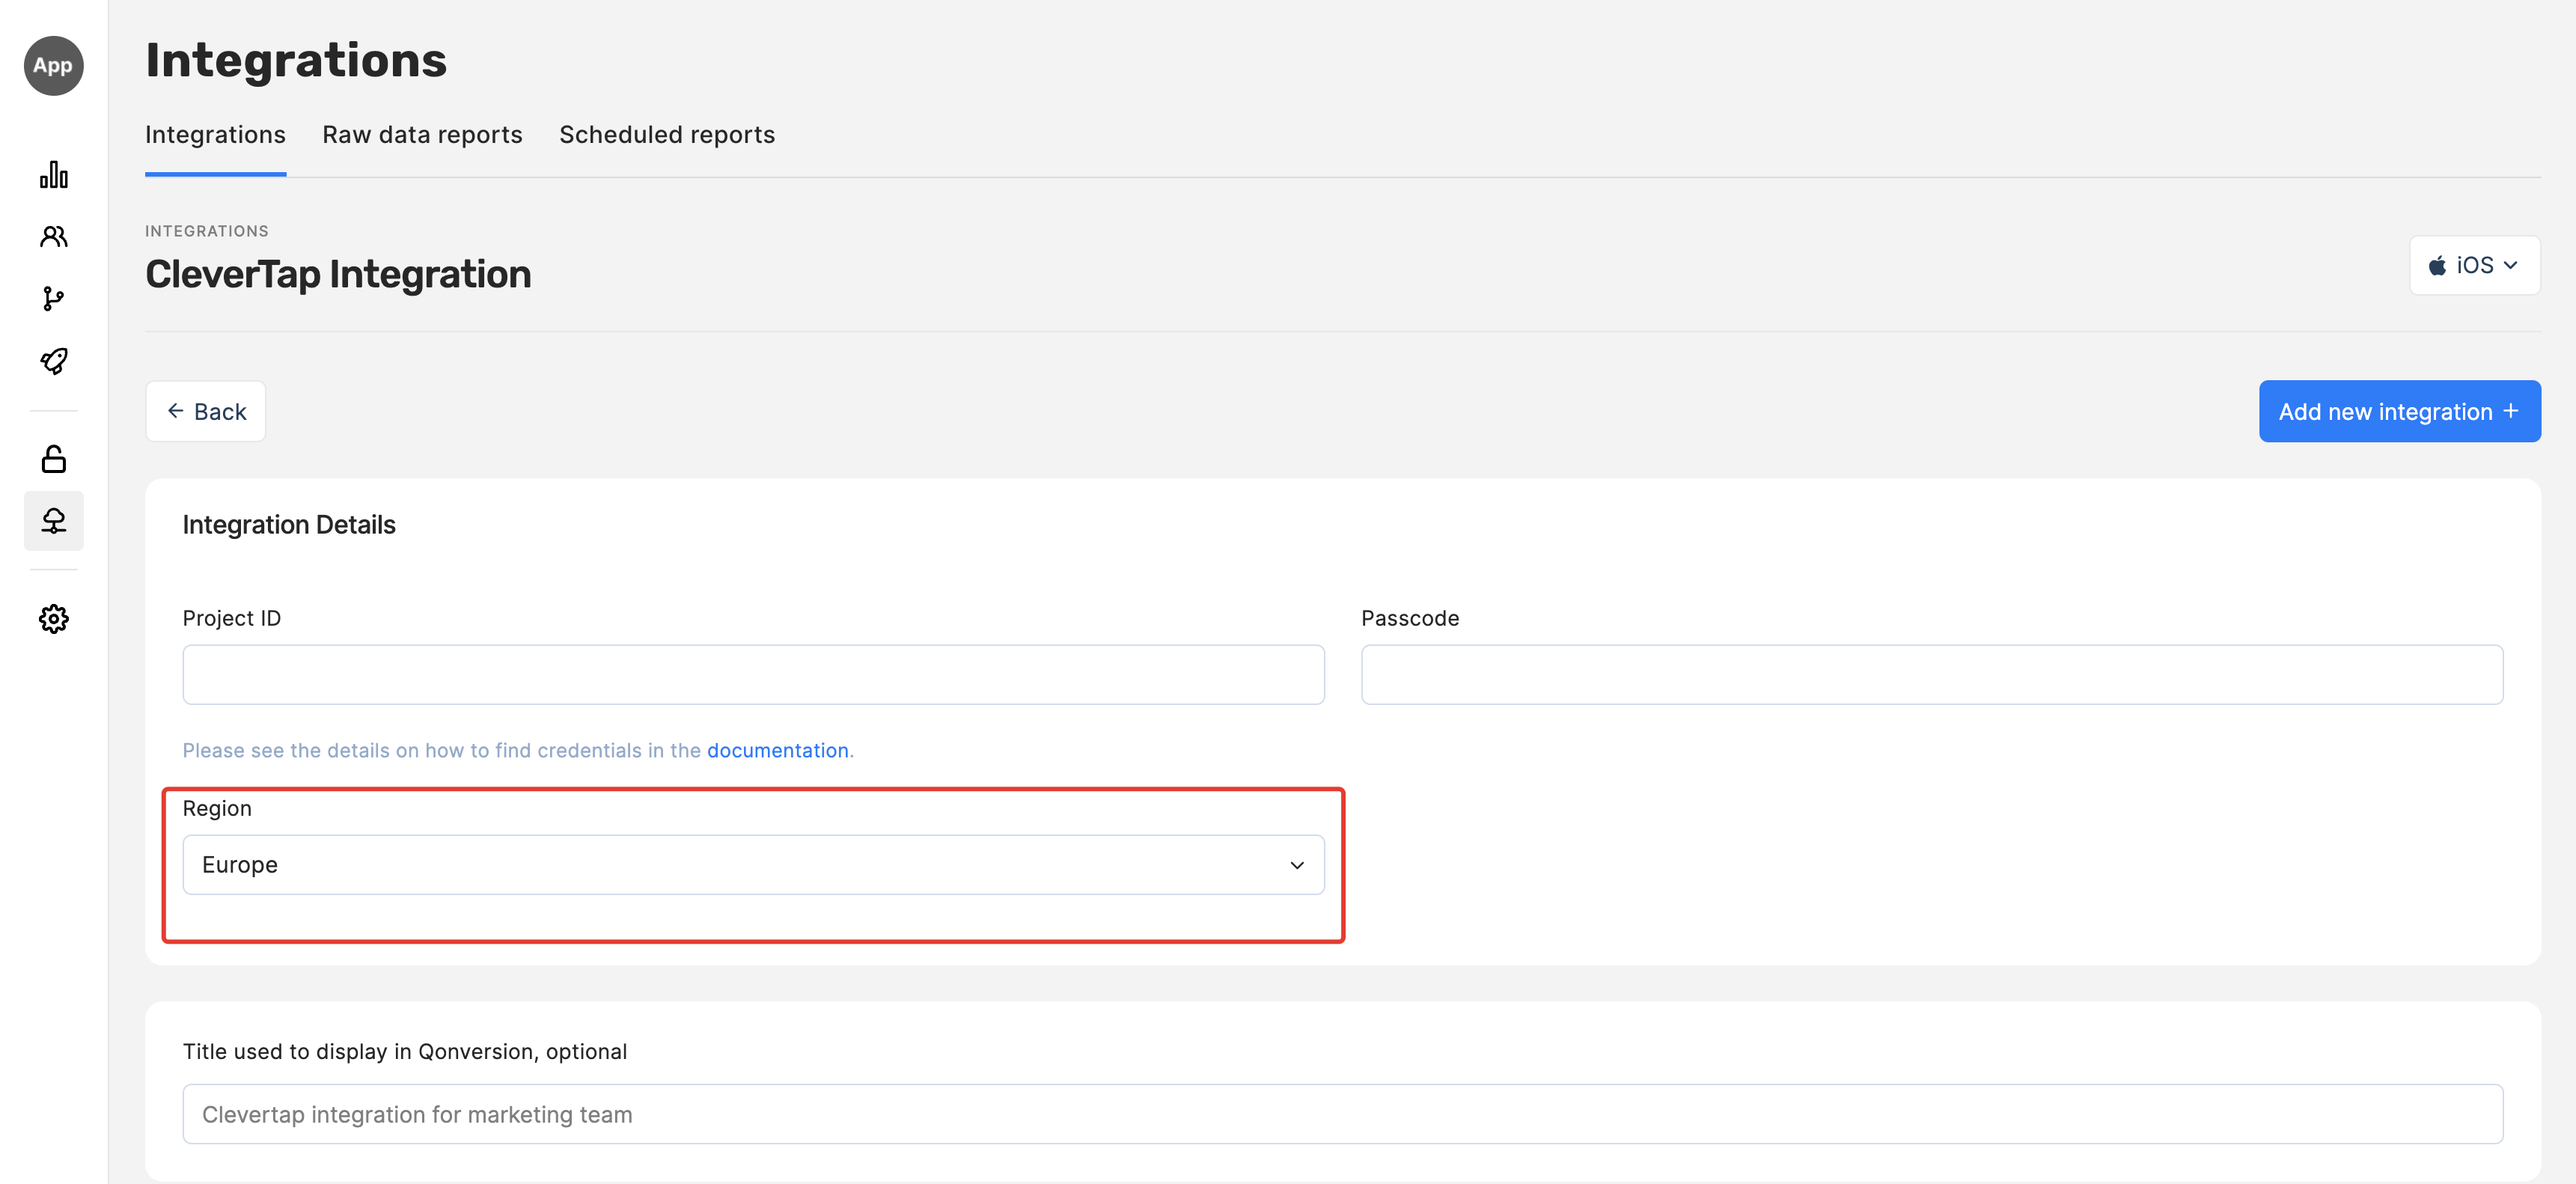Switch to the Integrations tab
The width and height of the screenshot is (2576, 1184).
(215, 135)
